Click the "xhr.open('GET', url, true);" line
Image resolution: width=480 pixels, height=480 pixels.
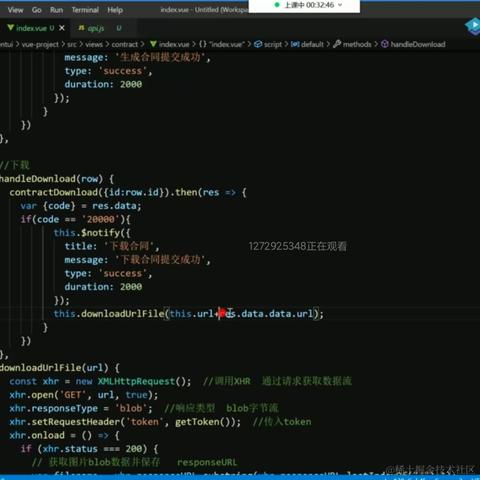[84, 395]
